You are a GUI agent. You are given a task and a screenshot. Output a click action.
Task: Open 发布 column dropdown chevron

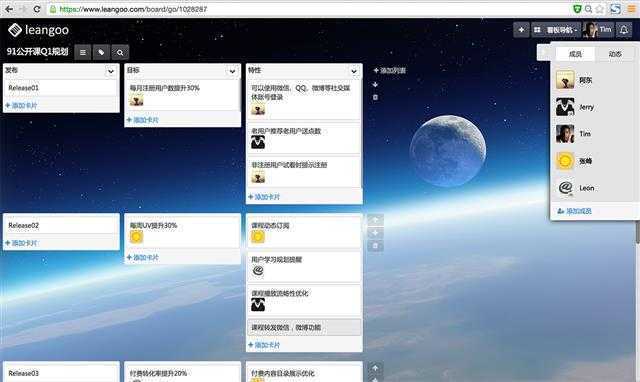coord(111,71)
